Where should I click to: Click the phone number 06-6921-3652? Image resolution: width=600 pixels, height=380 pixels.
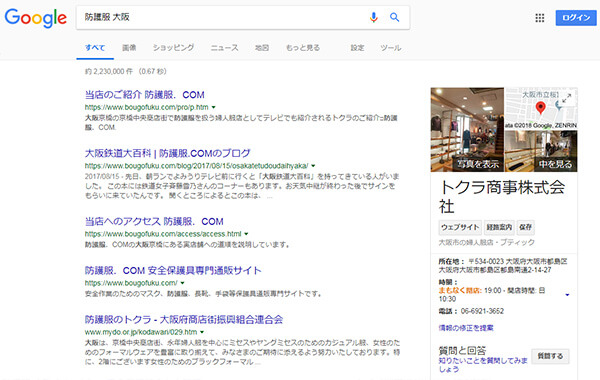tap(482, 311)
